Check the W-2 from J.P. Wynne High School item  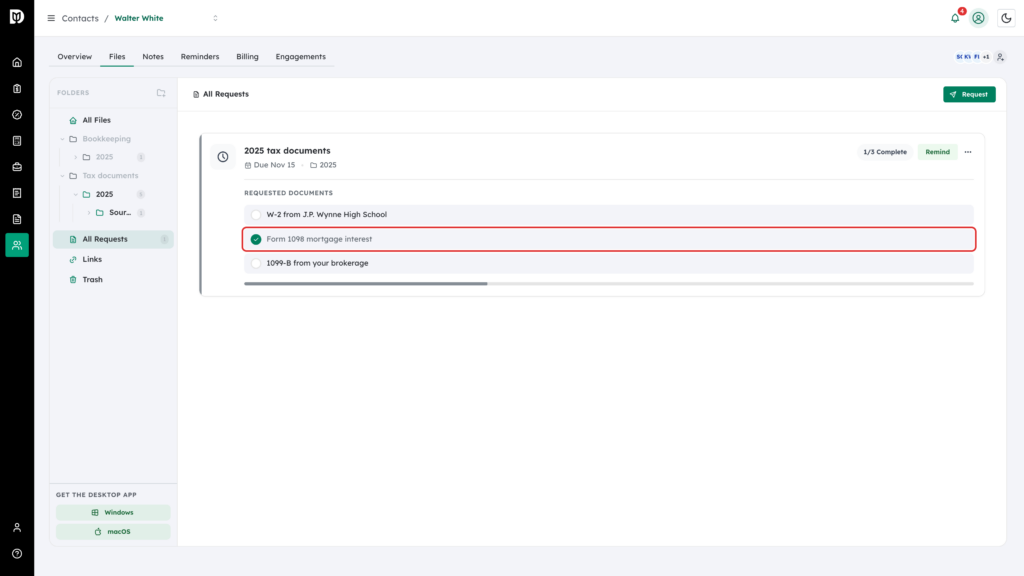[x=256, y=215]
